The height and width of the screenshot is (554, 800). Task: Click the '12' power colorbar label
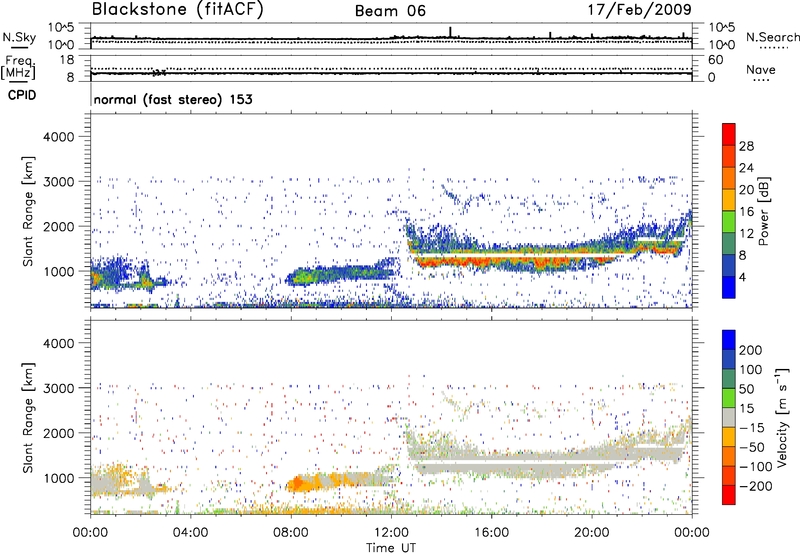[x=746, y=234]
